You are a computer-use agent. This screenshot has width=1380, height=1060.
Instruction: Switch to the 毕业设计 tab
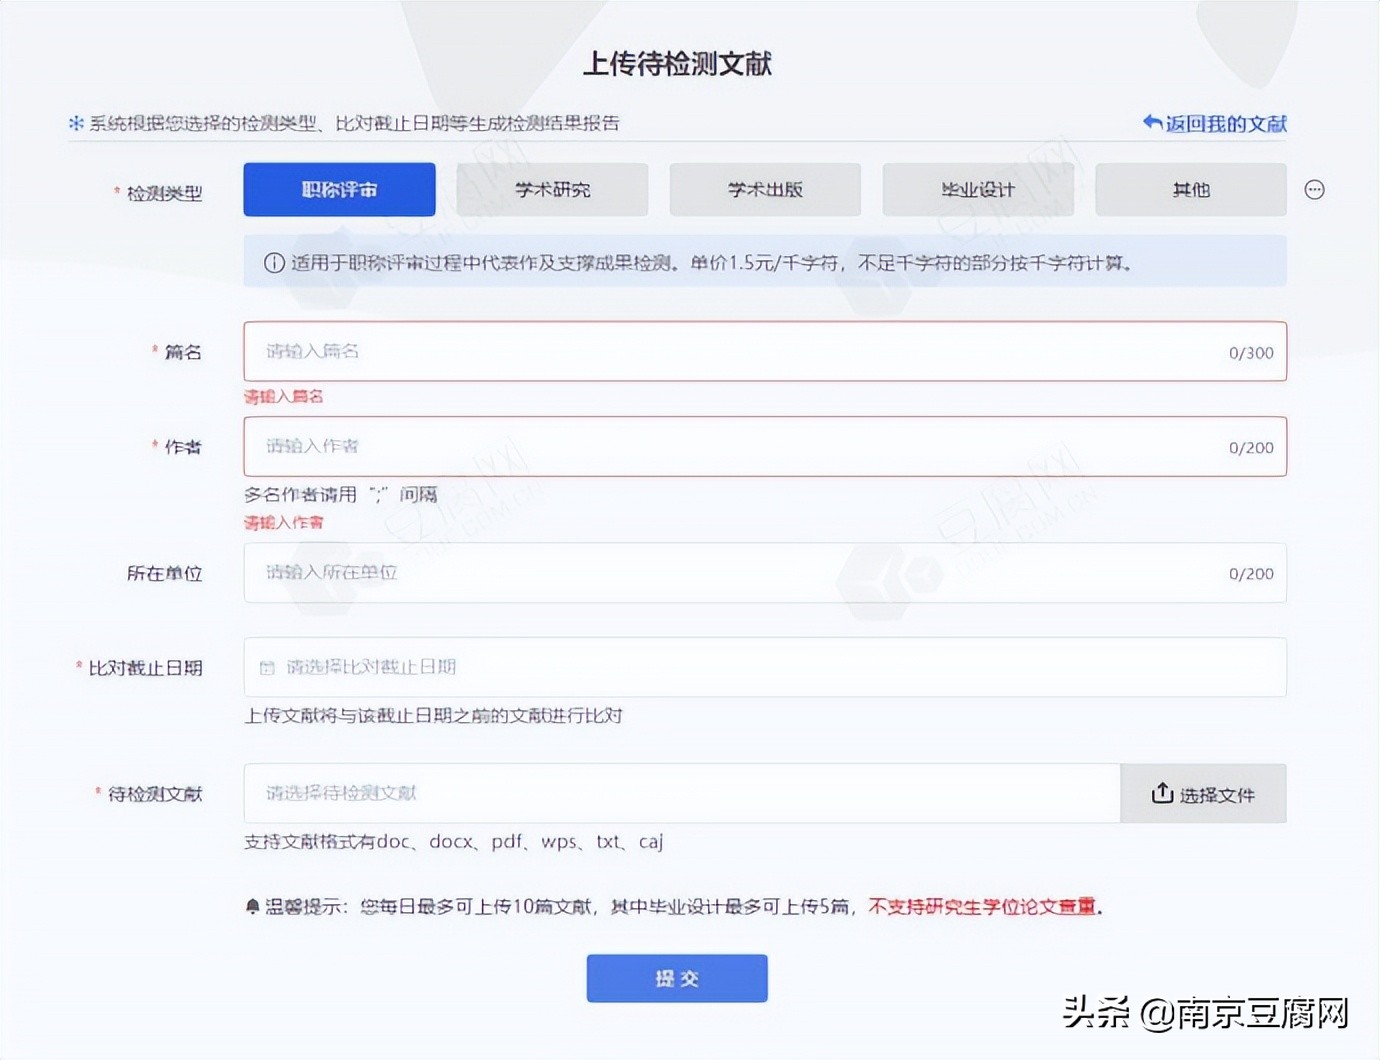point(977,189)
